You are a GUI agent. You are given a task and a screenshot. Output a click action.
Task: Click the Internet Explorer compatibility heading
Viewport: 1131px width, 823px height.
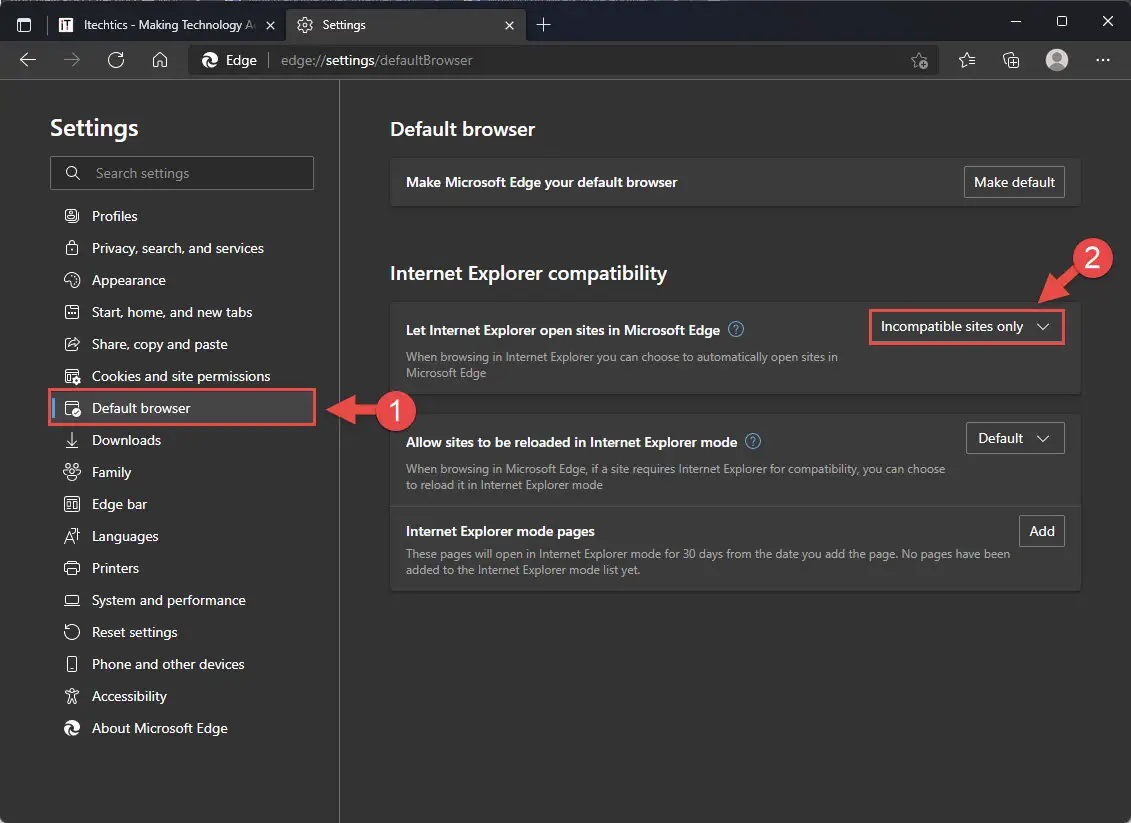528,273
